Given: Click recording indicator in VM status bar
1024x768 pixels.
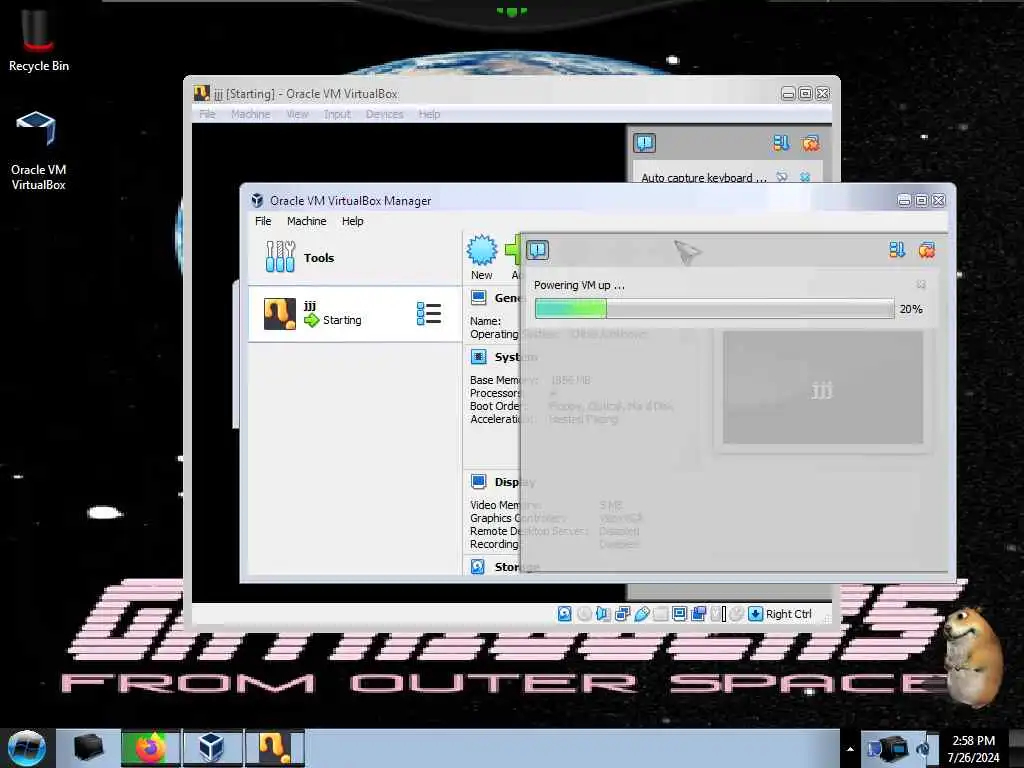Looking at the screenshot, I should pos(698,614).
